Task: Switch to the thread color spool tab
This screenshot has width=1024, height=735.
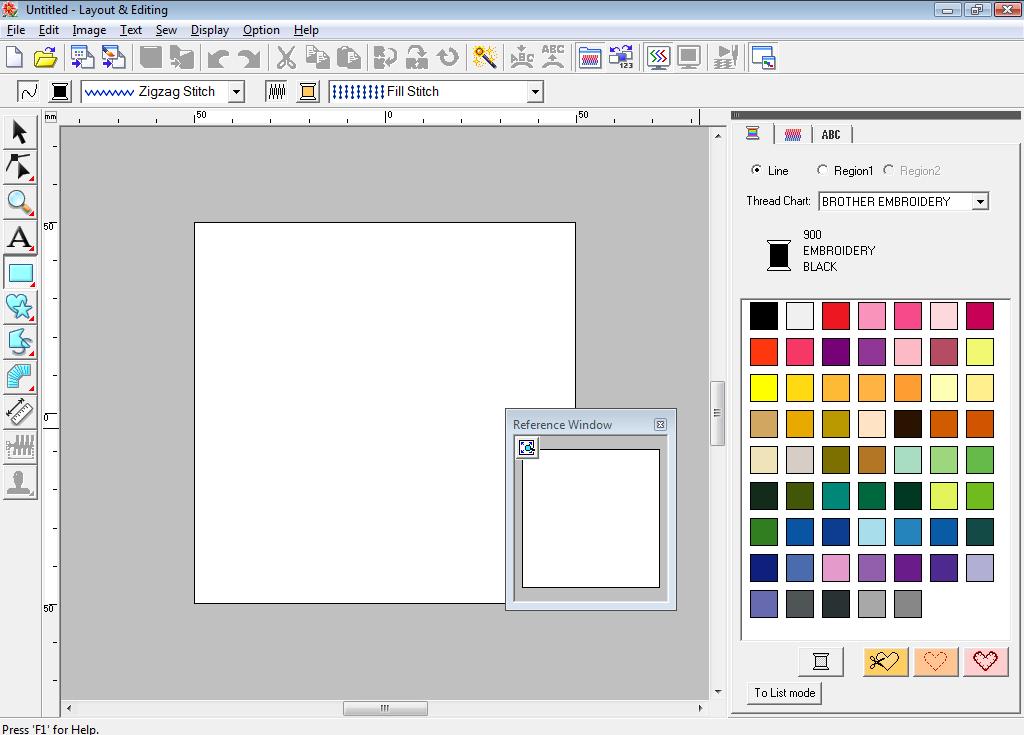Action: [753, 134]
